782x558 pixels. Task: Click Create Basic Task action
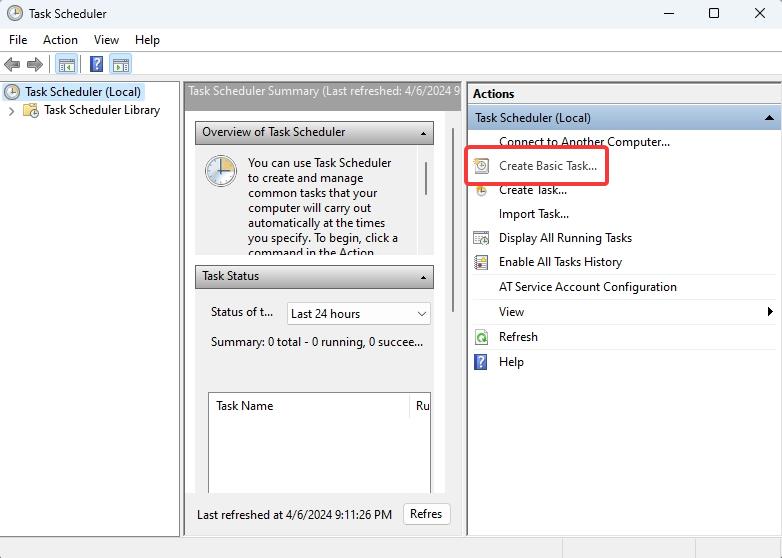point(548,166)
